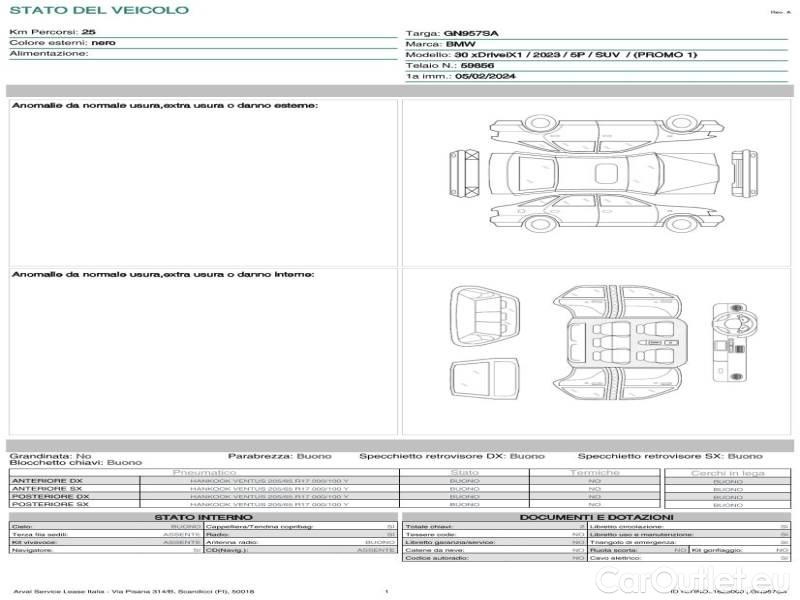Screen dimensions: 800x600
Task: Click the Pneumatico column header
Action: 204,472
